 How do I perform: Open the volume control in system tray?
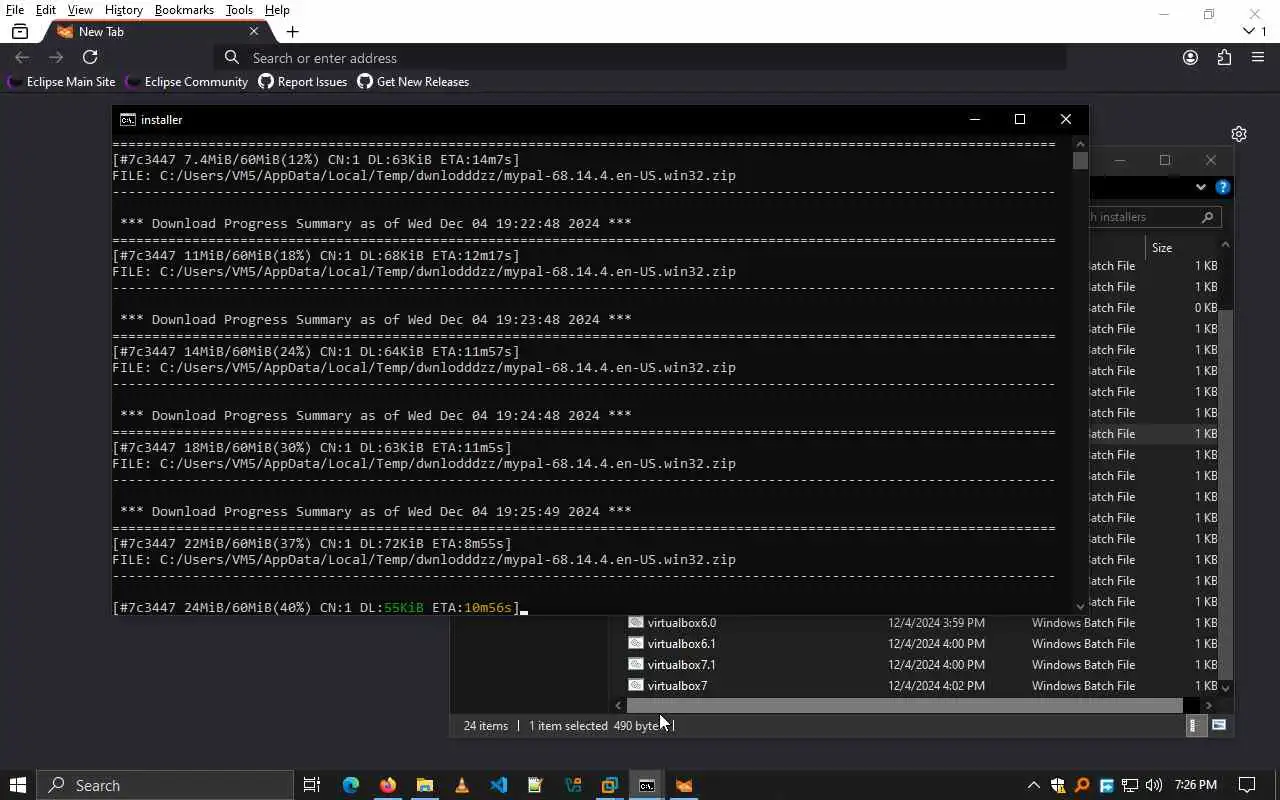click(x=1154, y=785)
